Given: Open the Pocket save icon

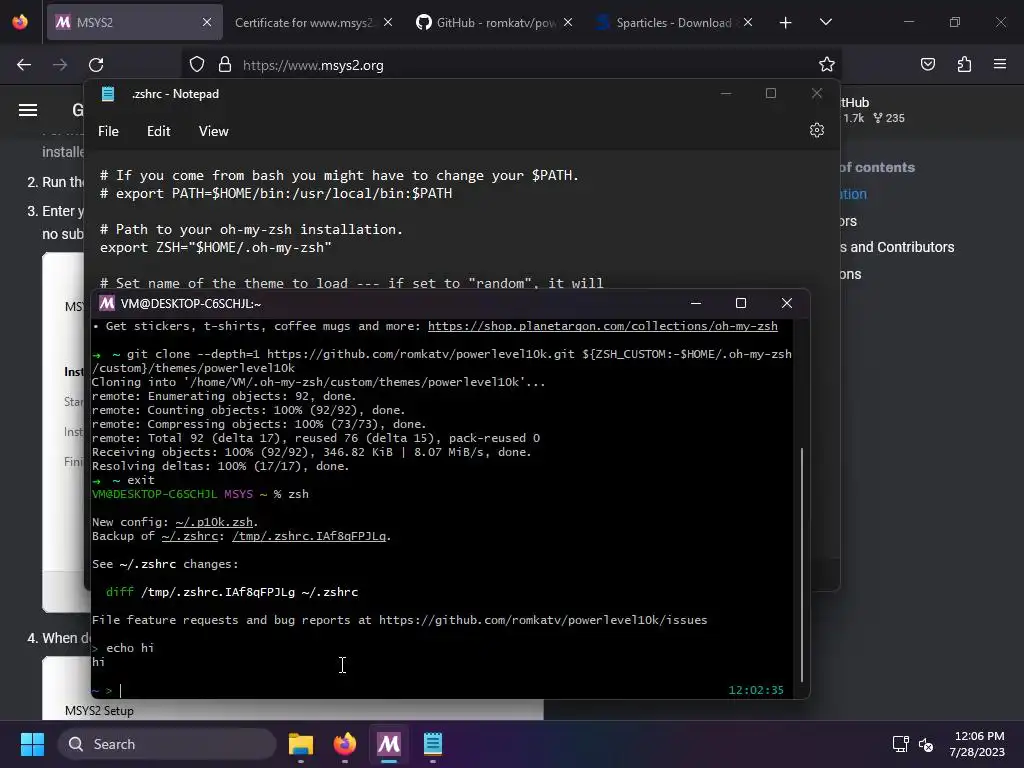Looking at the screenshot, I should (927, 64).
